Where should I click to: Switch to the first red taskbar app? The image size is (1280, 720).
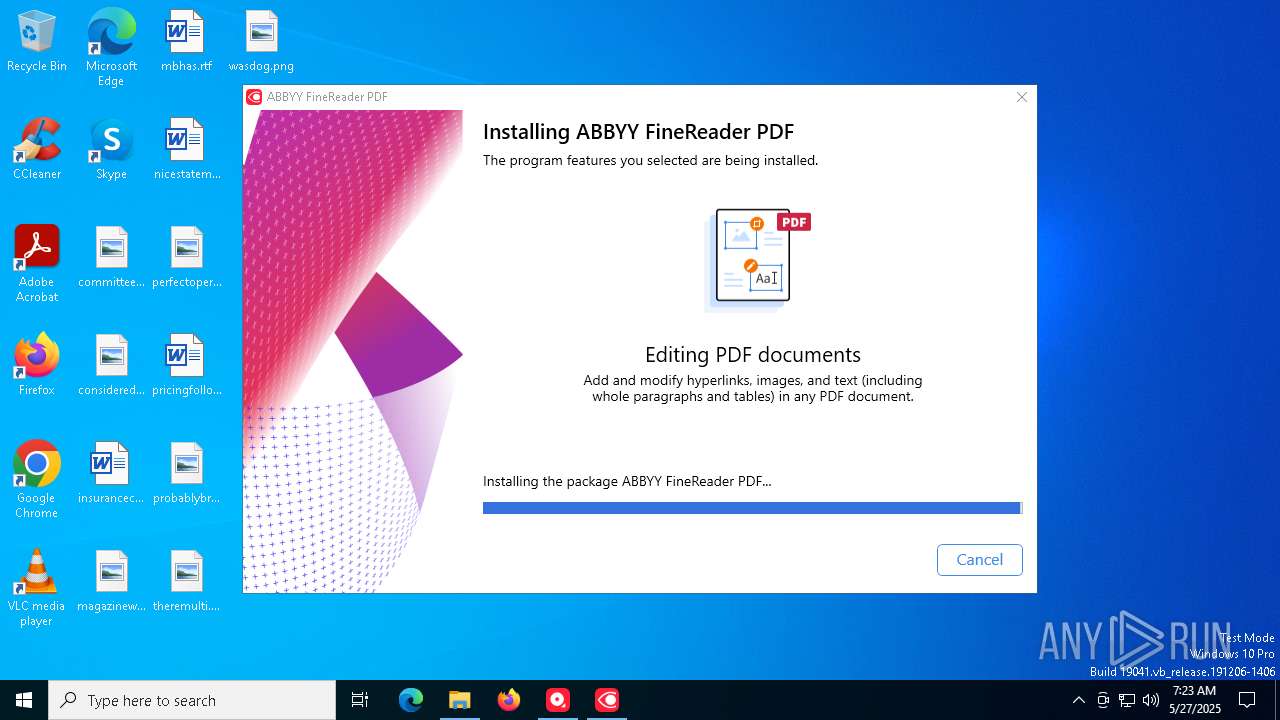(x=558, y=700)
